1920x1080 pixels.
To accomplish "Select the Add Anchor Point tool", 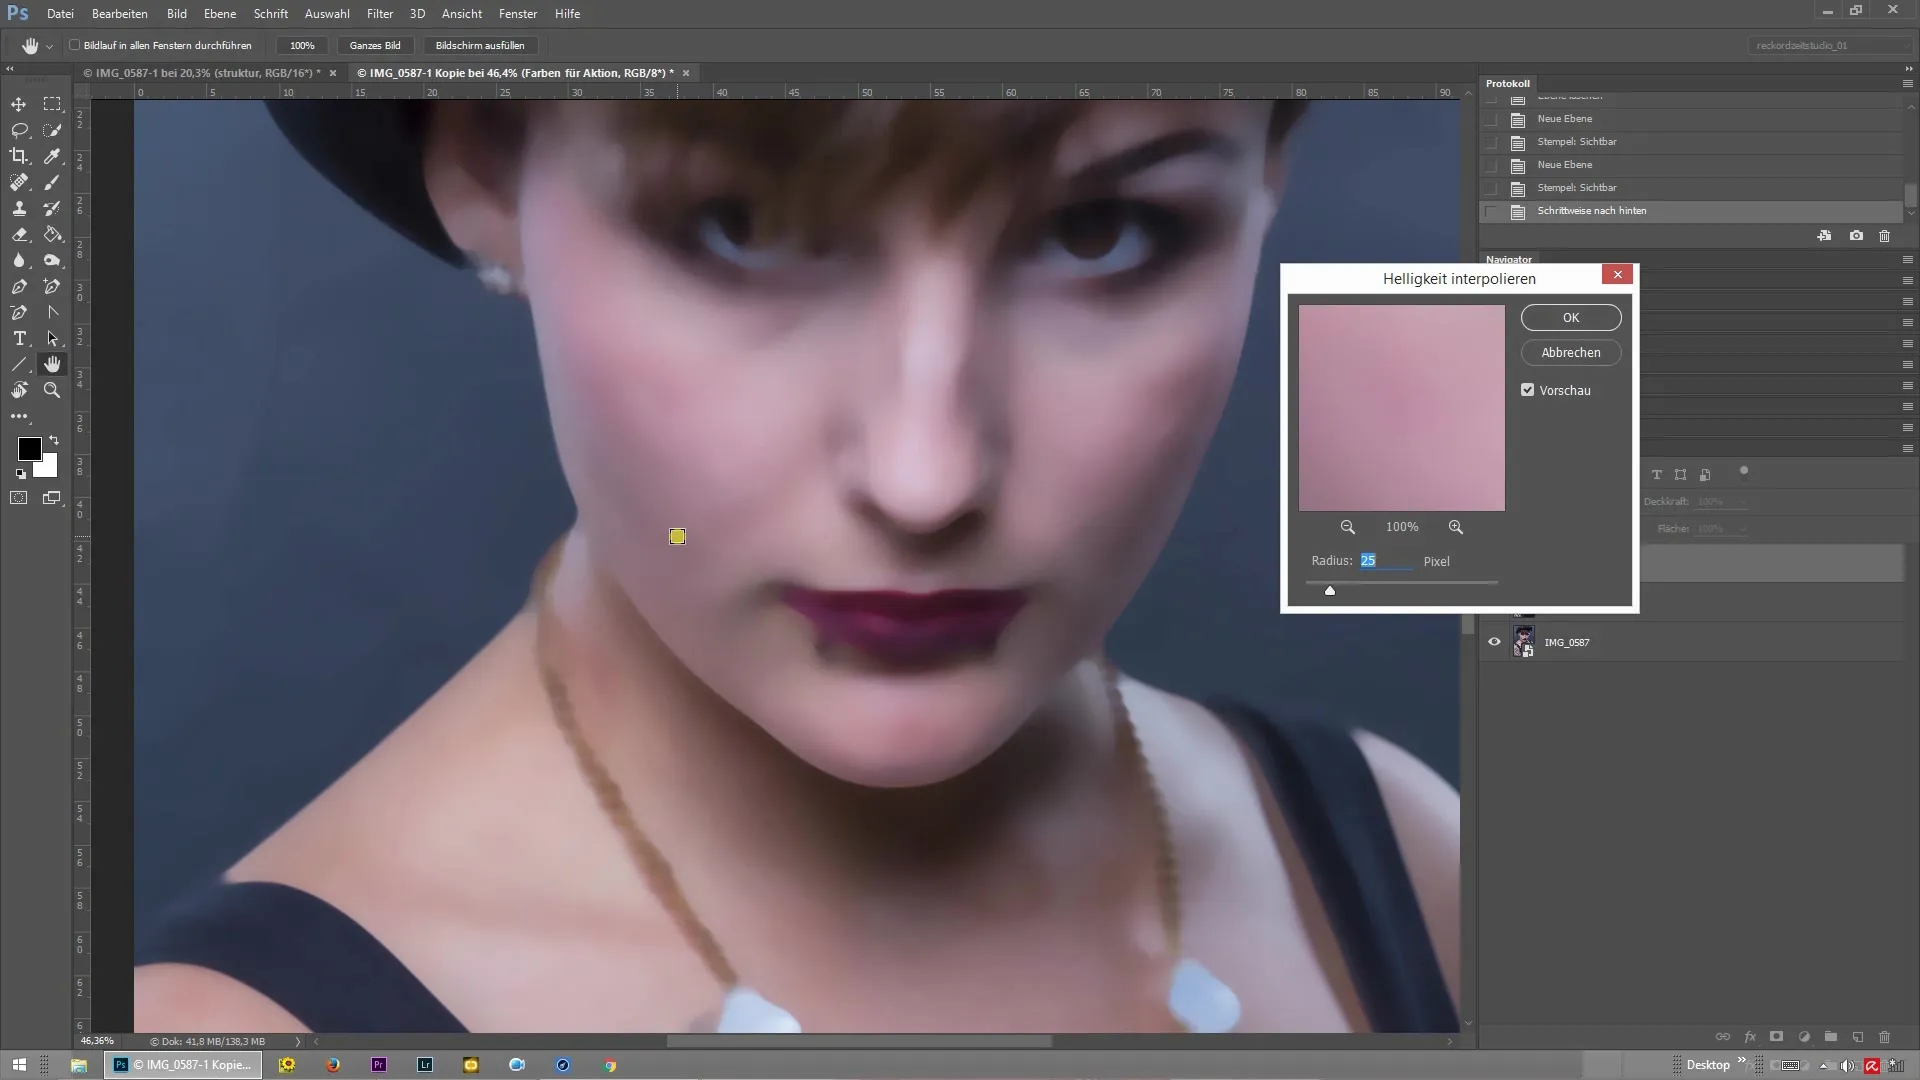I will point(52,286).
